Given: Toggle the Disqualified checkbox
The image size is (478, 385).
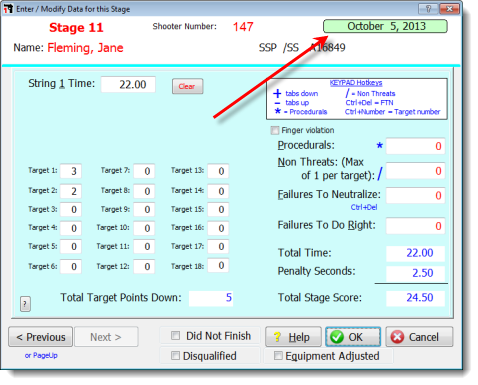Looking at the screenshot, I should point(175,356).
